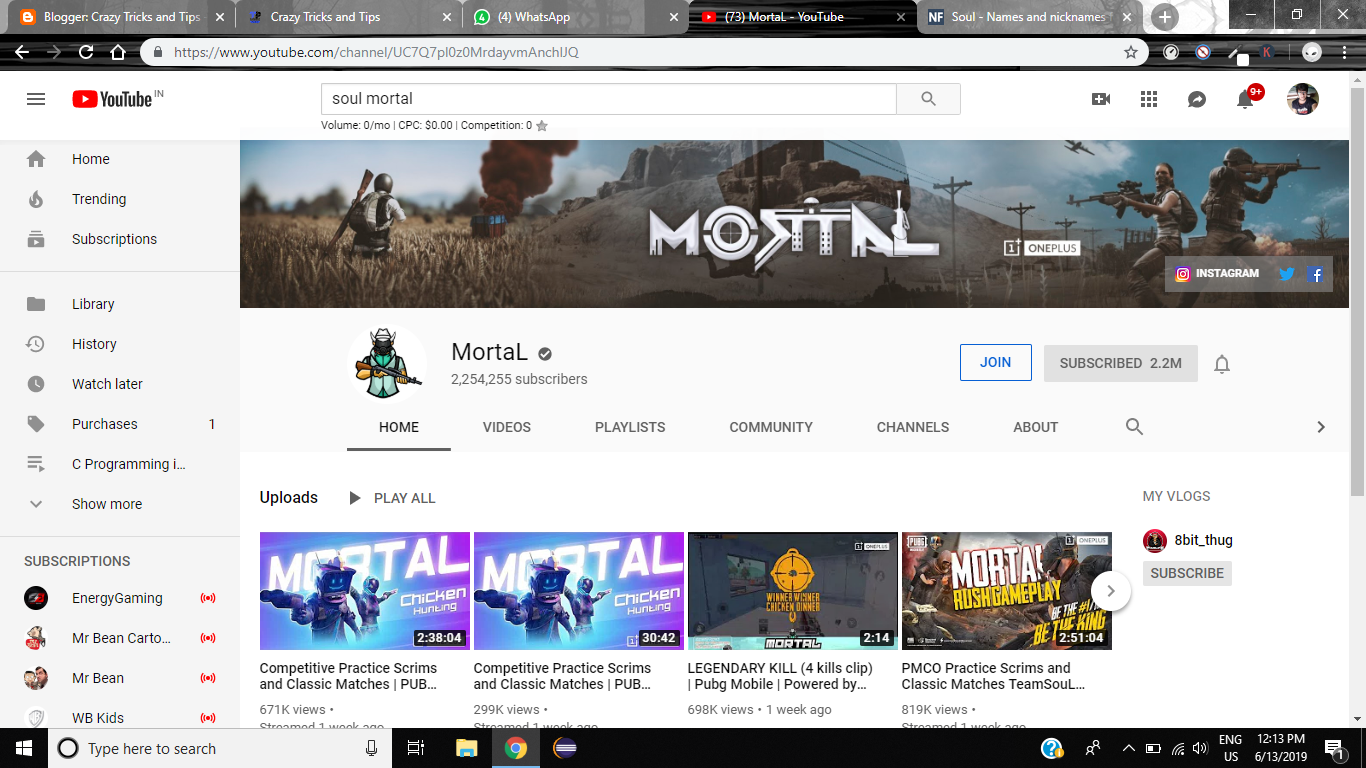
Task: Open Twitter link on channel banner
Action: point(1286,274)
